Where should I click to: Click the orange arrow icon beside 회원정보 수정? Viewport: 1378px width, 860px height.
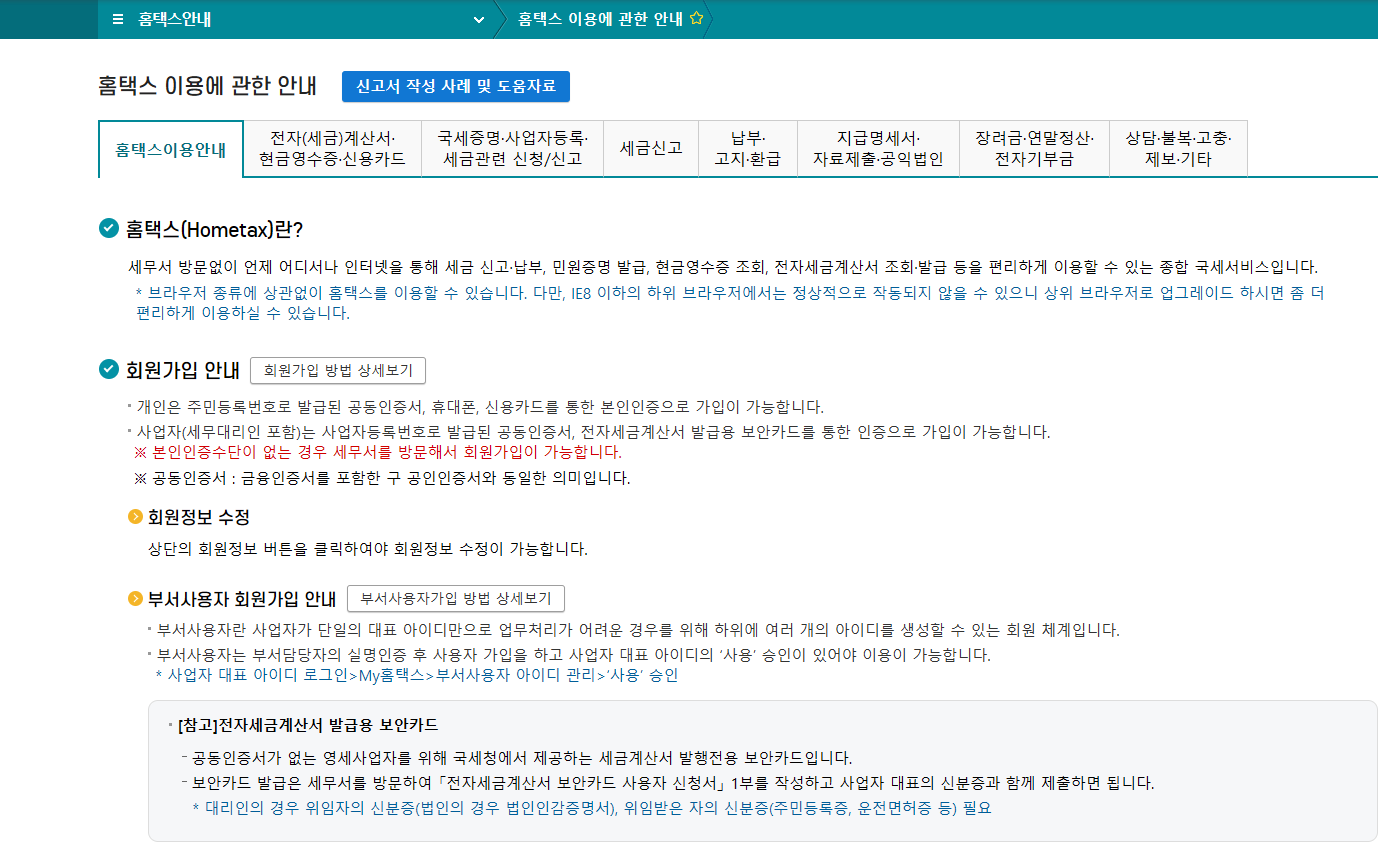click(x=135, y=517)
